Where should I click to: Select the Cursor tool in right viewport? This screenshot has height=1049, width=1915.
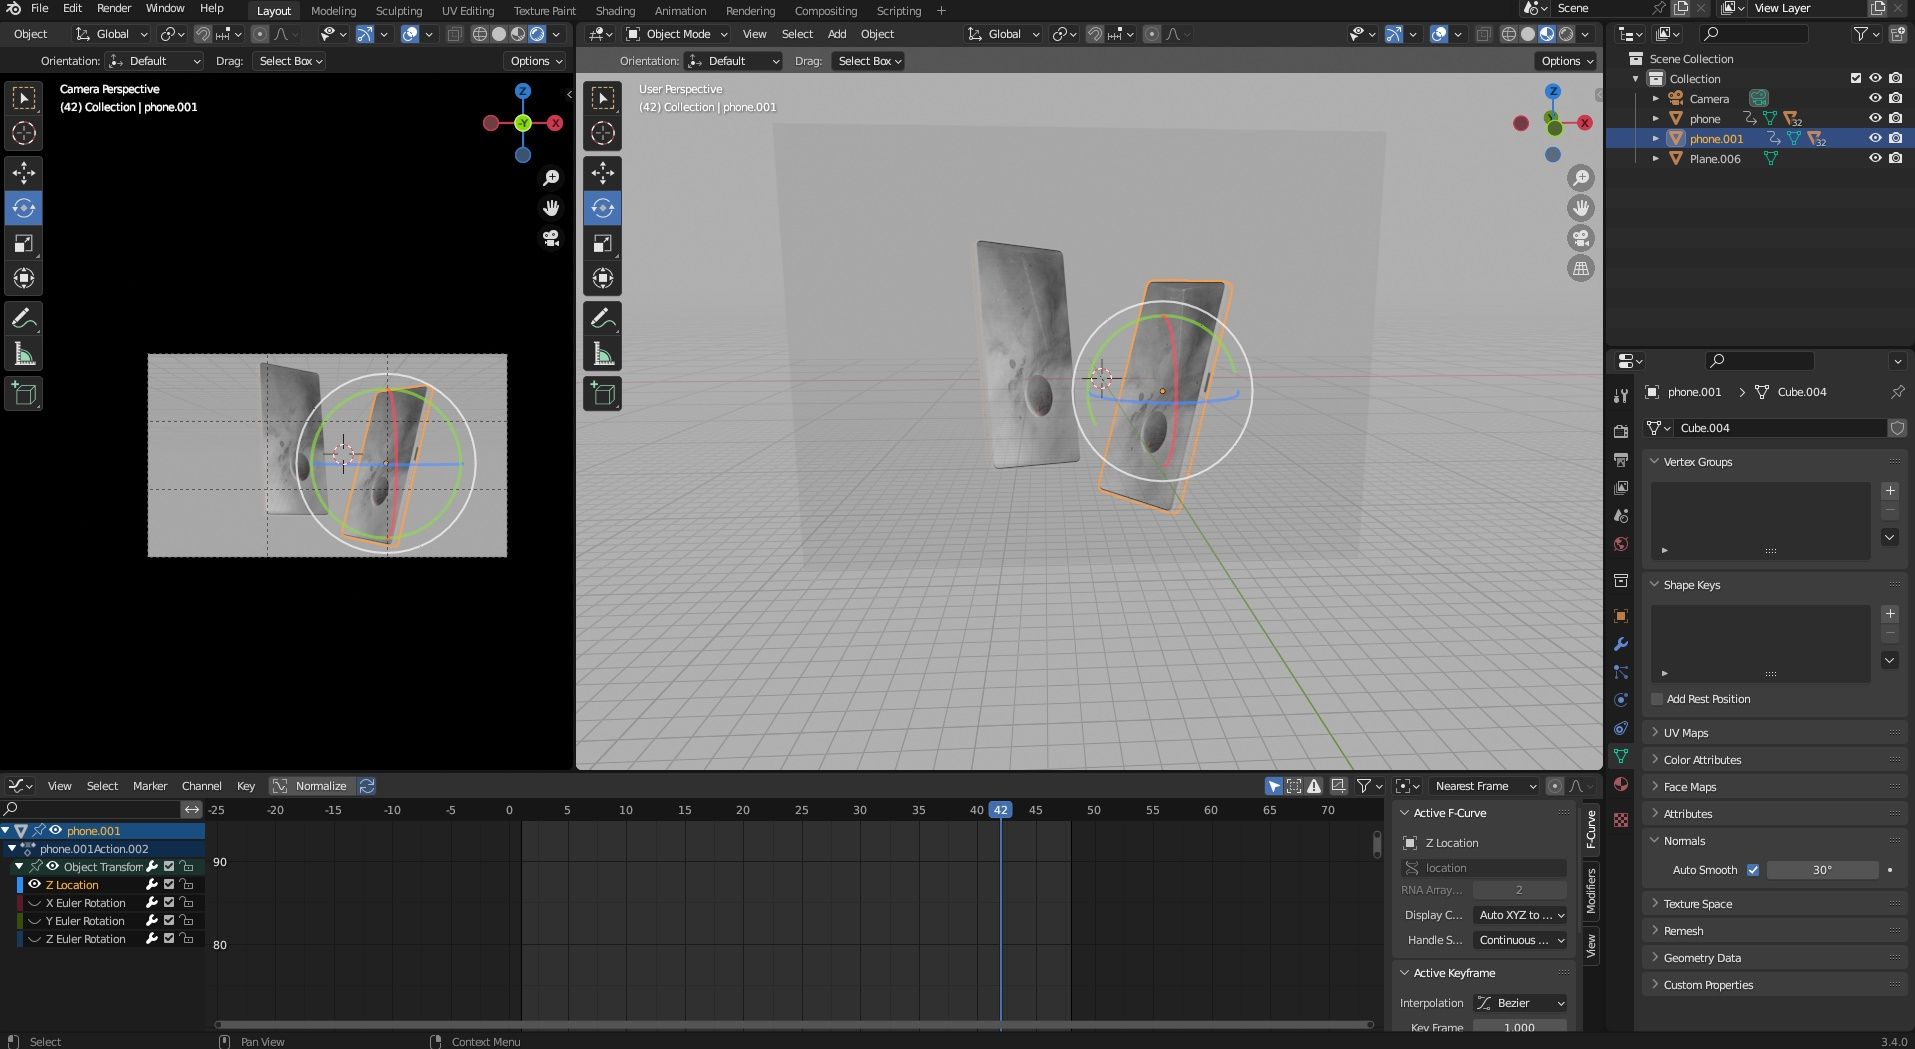[x=602, y=133]
